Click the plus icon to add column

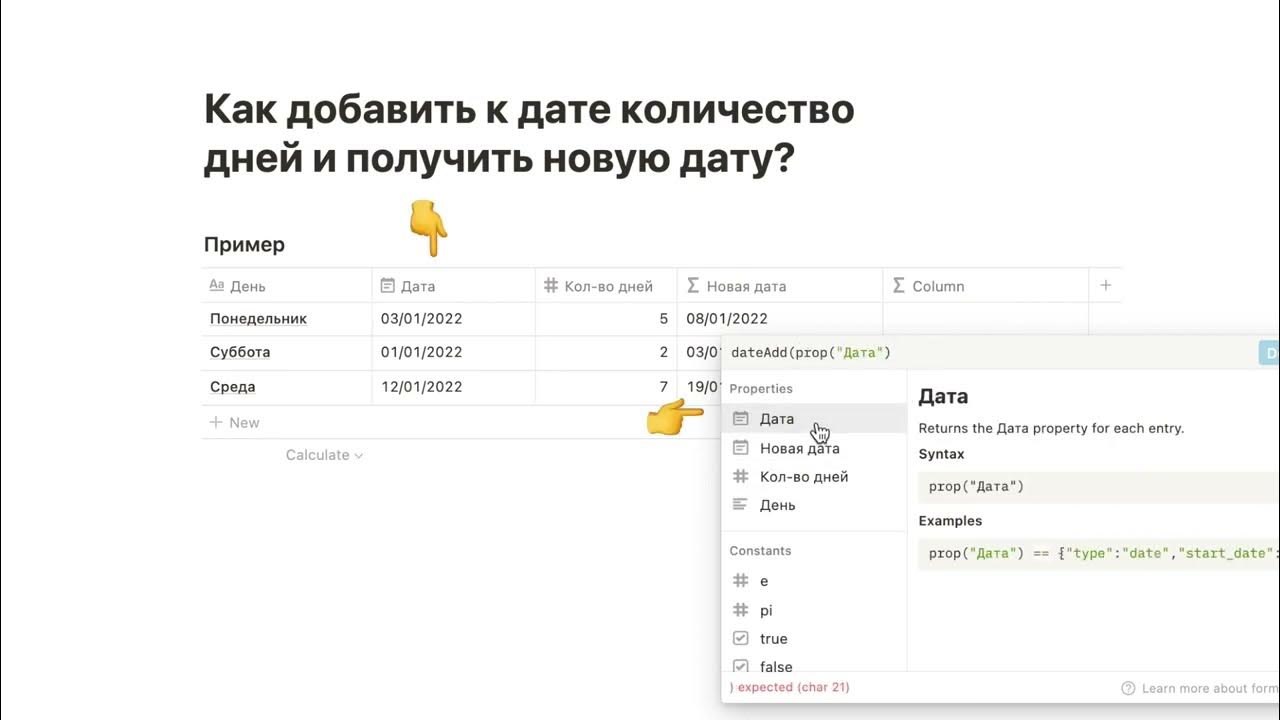[1105, 285]
